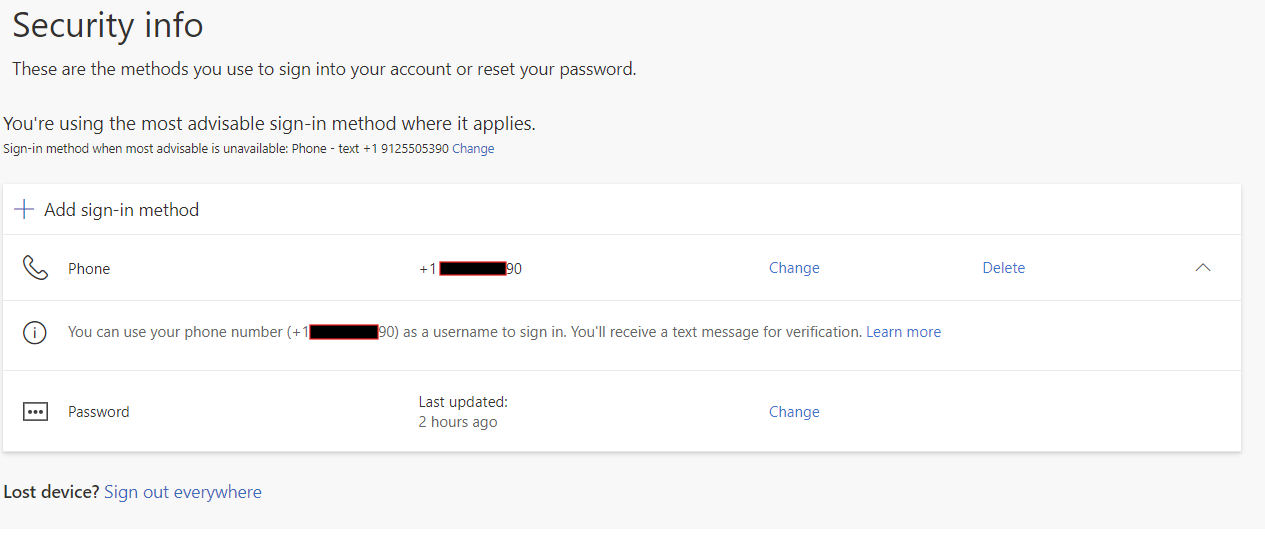The image size is (1265, 540).
Task: Change the account password
Action: click(794, 412)
